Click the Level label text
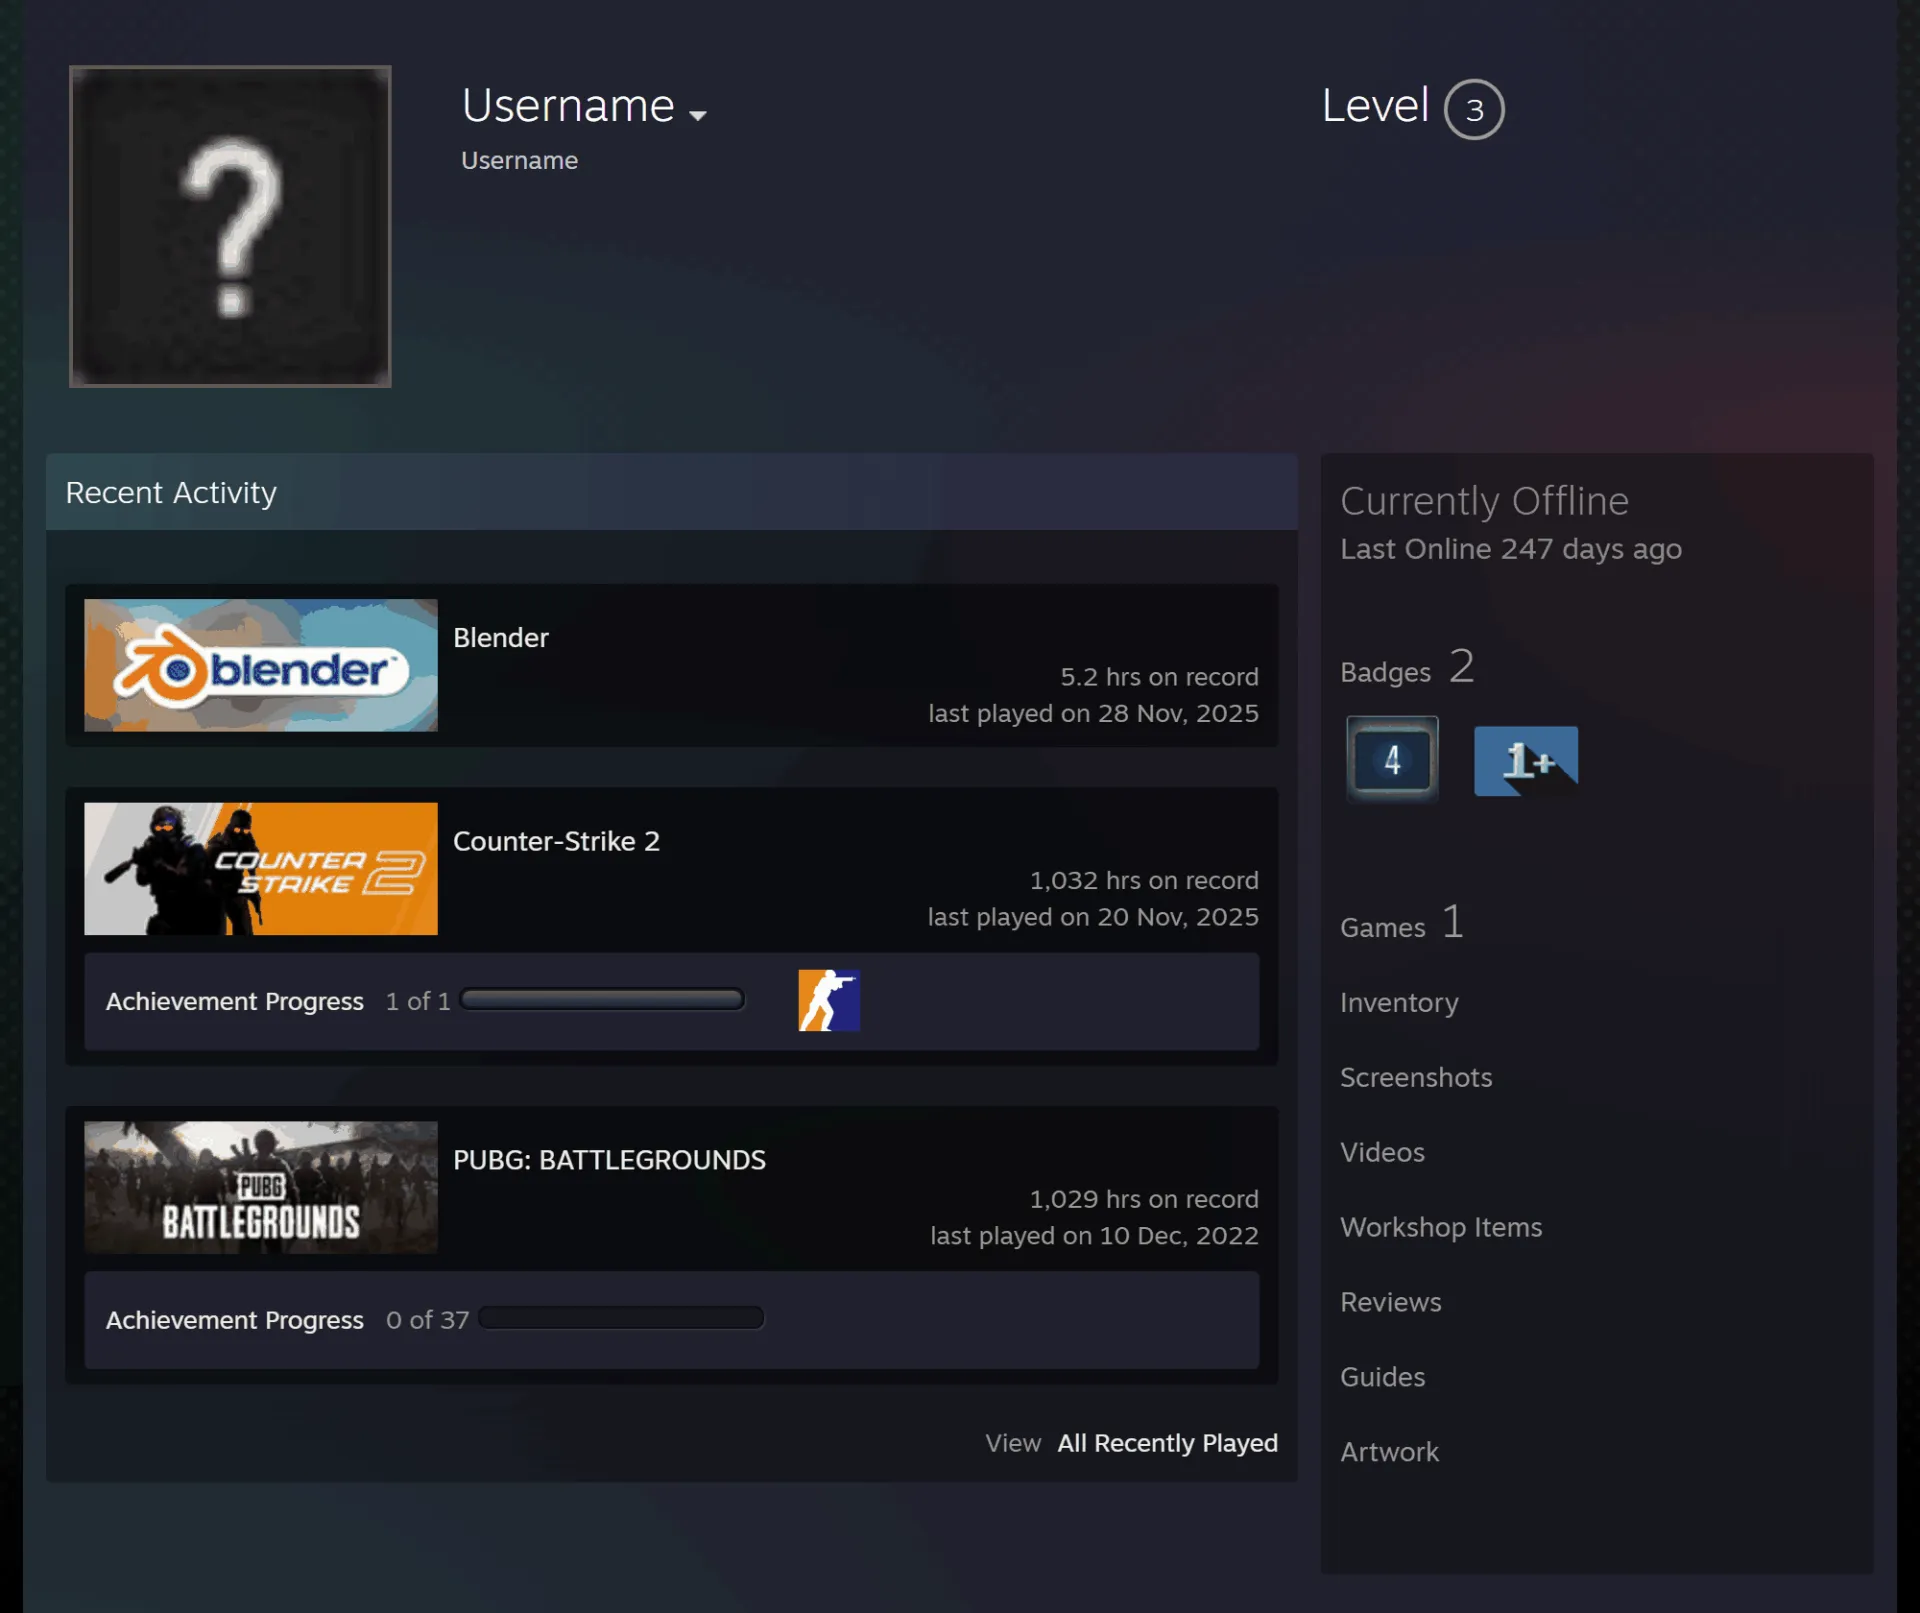The height and width of the screenshot is (1613, 1920). pyautogui.click(x=1375, y=106)
